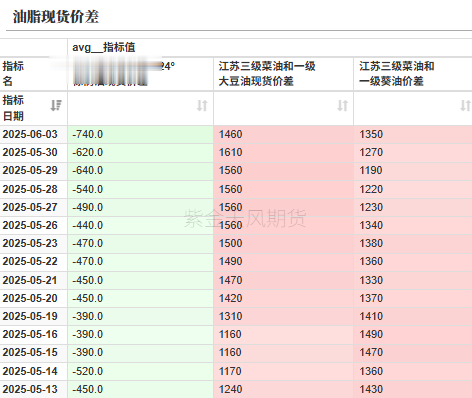472x398 pixels.
Task: Click the -490.0 value cell
Action: click(140, 207)
